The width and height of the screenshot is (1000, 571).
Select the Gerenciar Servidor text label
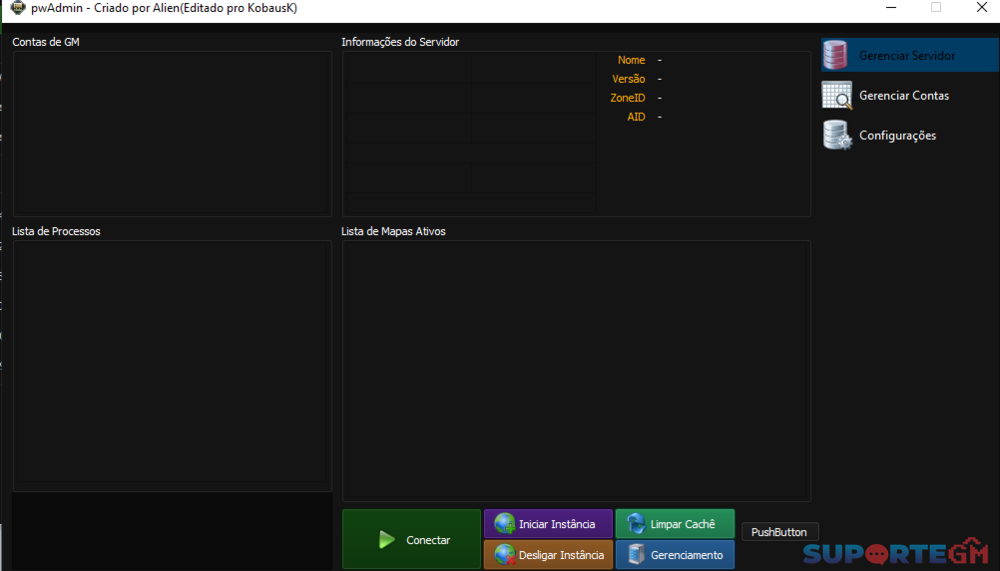coord(906,56)
